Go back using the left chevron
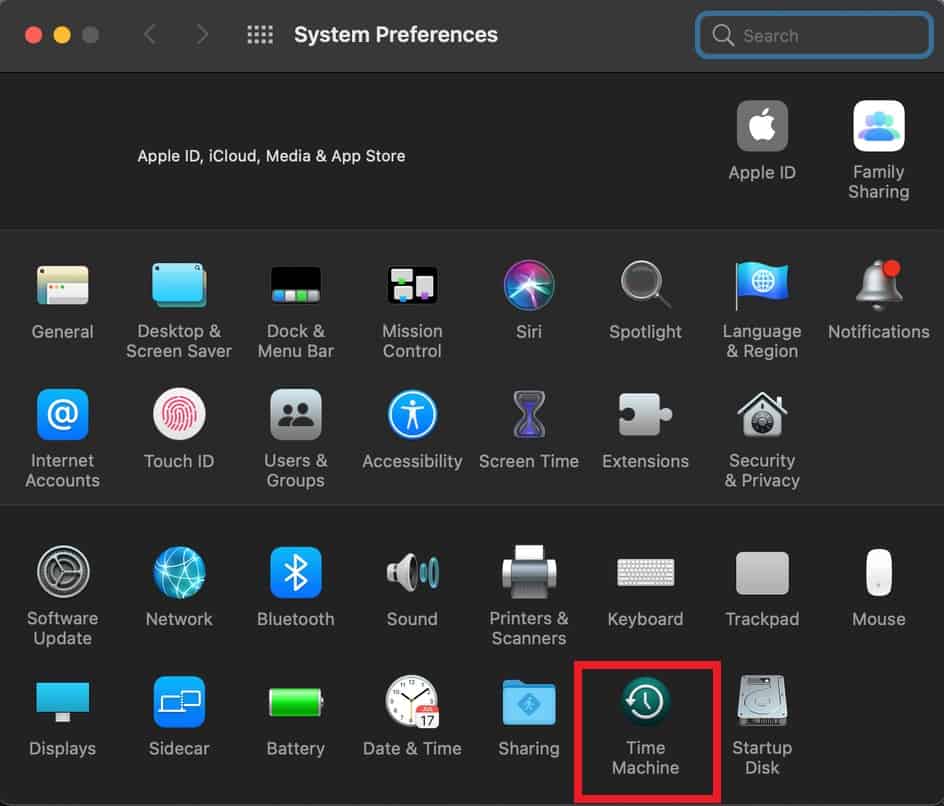Image resolution: width=944 pixels, height=806 pixels. [151, 34]
